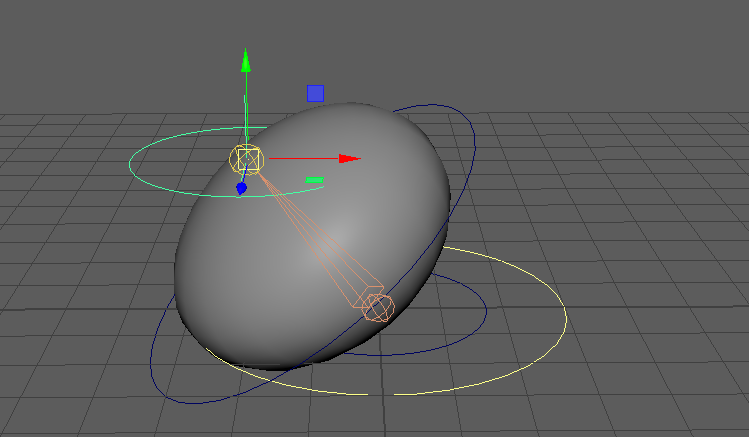Click the red X-axis move arrow
The image size is (749, 437).
[350, 159]
